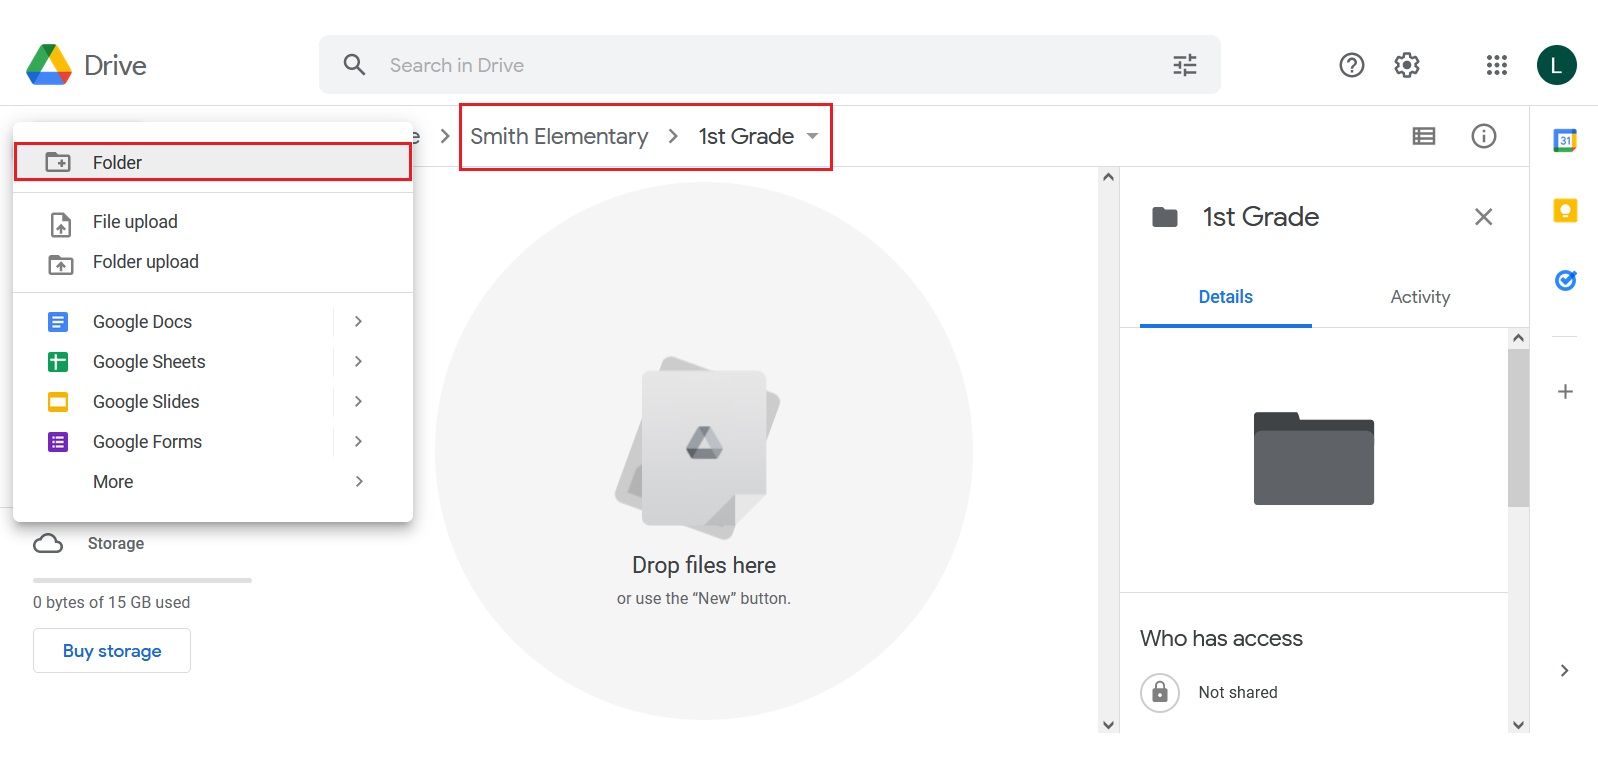Open the More submenu entry
Viewport: 1598px width, 772px height.
click(213, 482)
